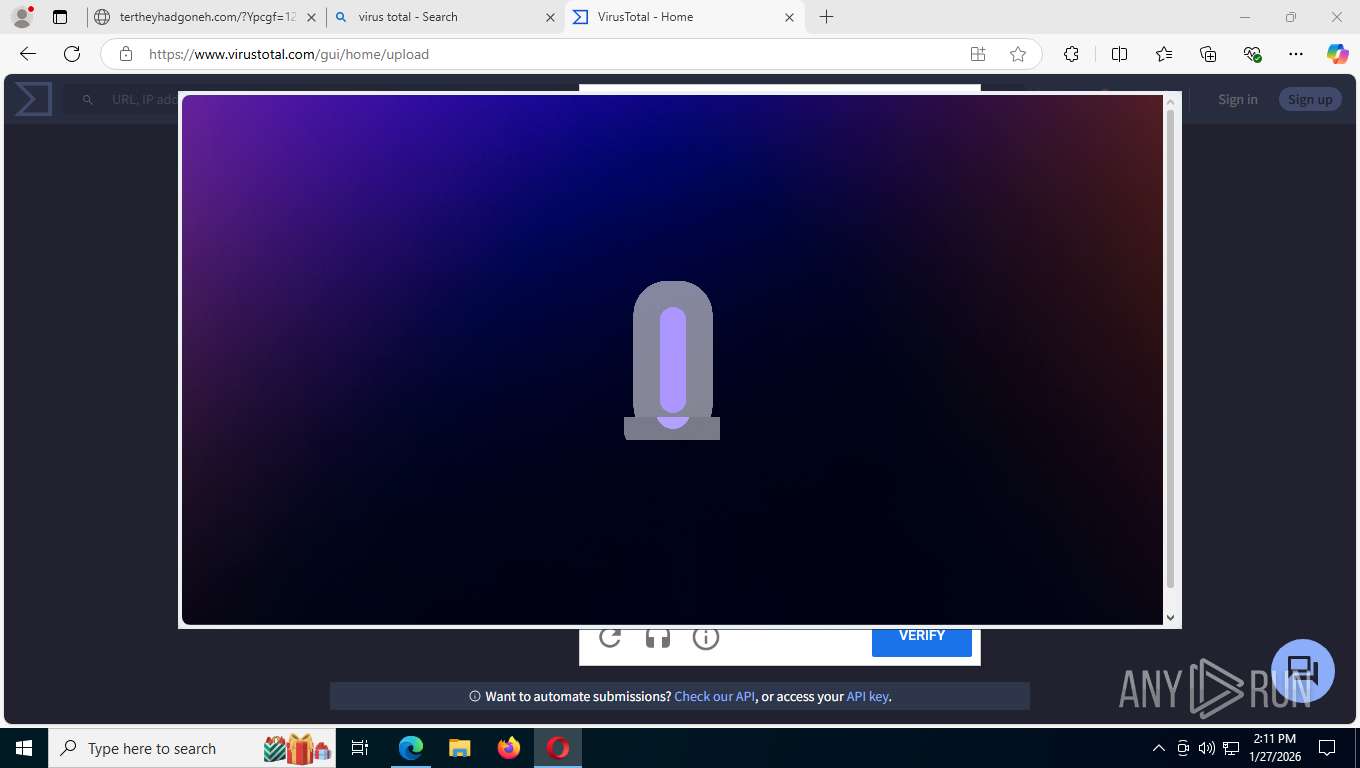The image size is (1360, 768).
Task: Open the chat support bubble
Action: 1303,671
